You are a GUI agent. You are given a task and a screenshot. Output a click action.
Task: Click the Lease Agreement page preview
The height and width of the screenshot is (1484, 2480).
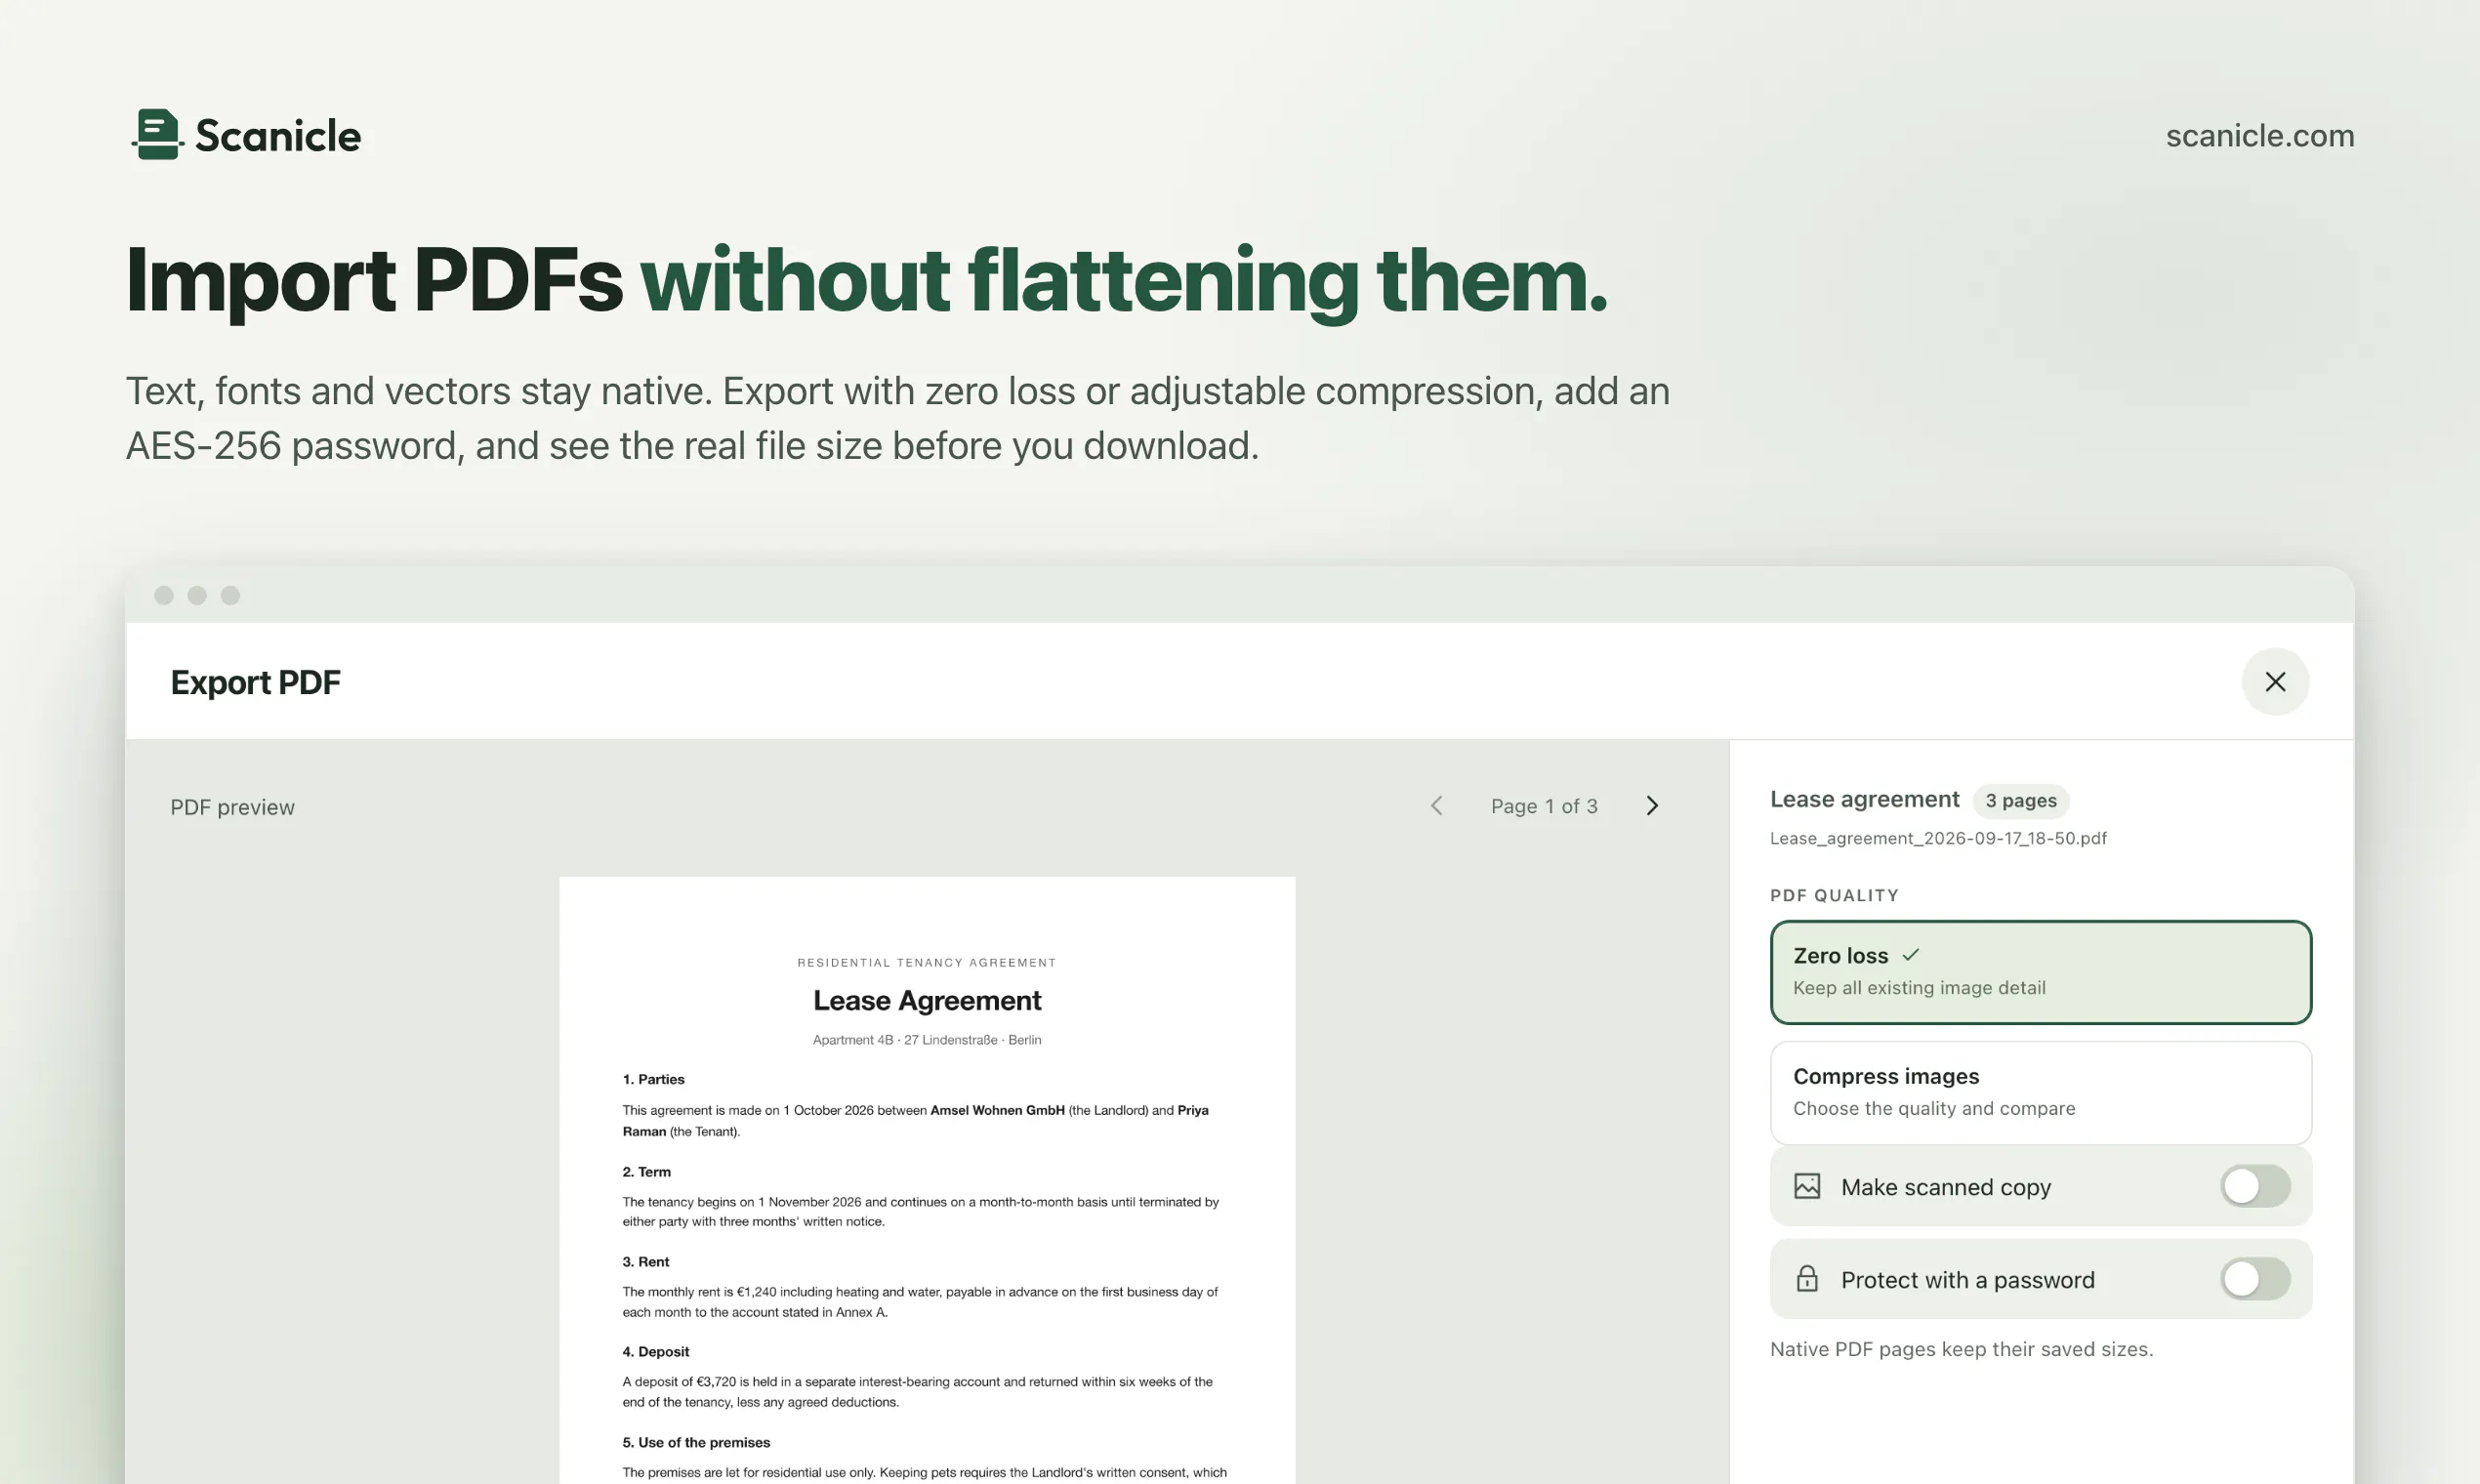(x=927, y=1180)
